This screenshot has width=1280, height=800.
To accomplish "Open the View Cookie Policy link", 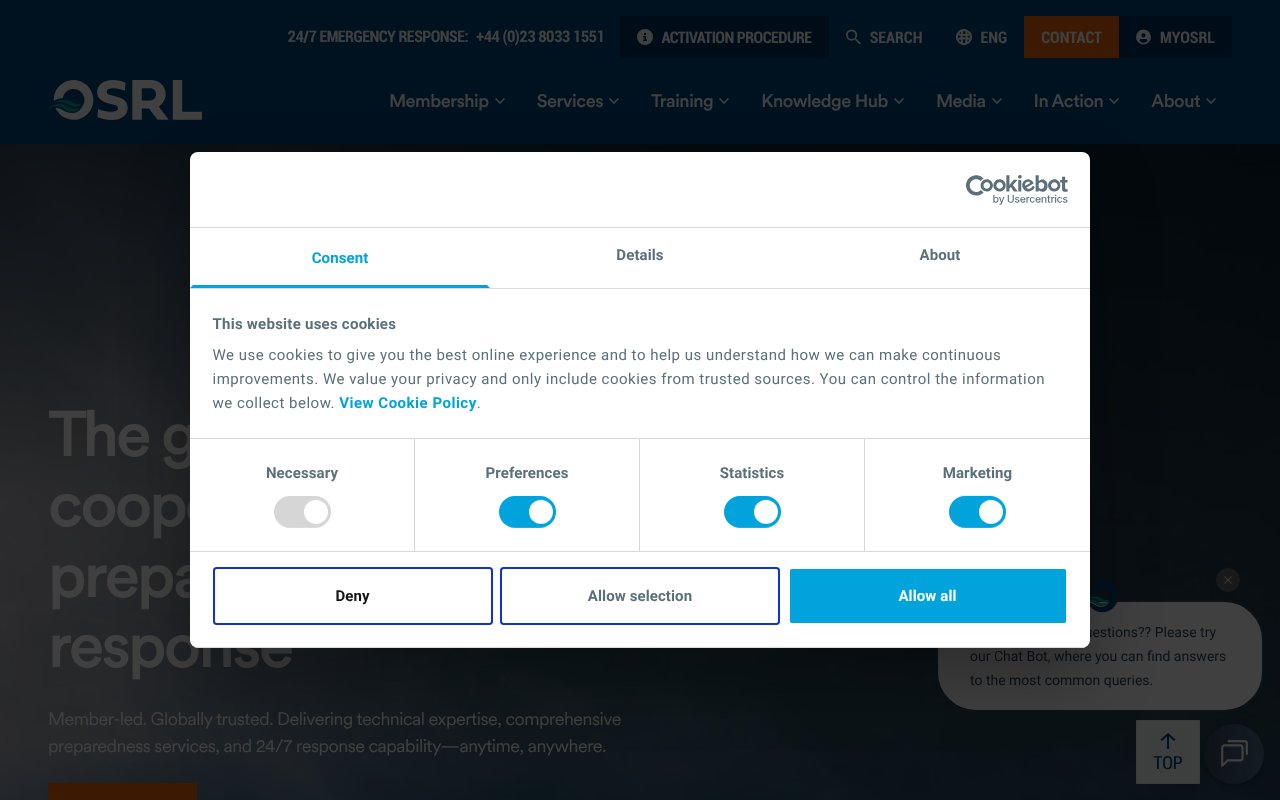I will [x=407, y=403].
